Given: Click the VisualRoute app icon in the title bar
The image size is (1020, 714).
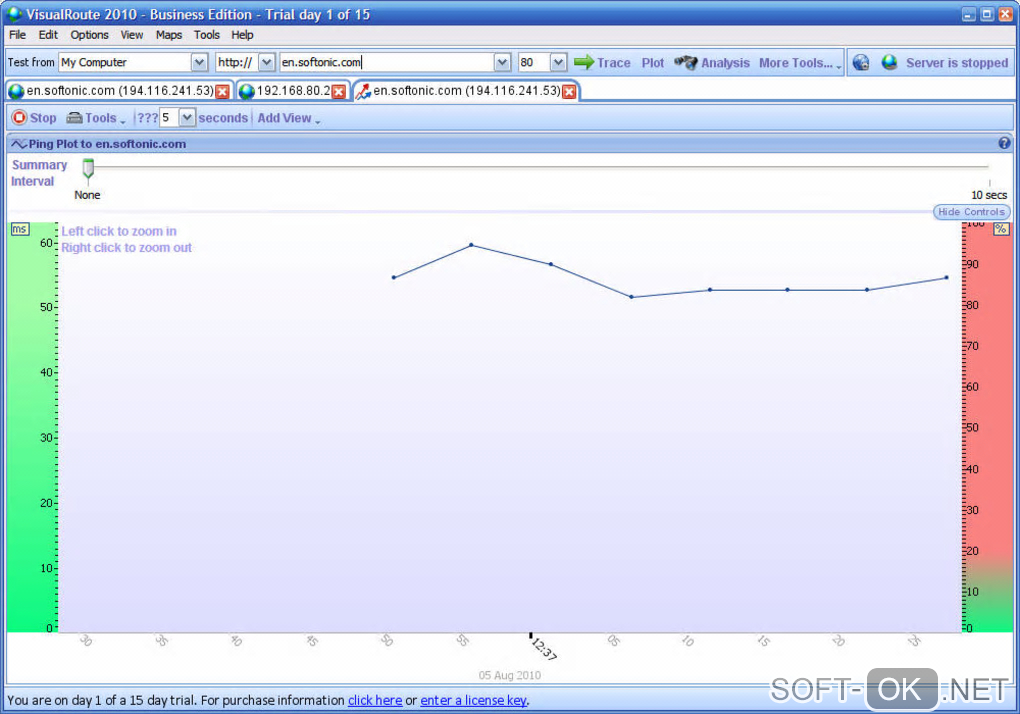Looking at the screenshot, I should pos(14,14).
